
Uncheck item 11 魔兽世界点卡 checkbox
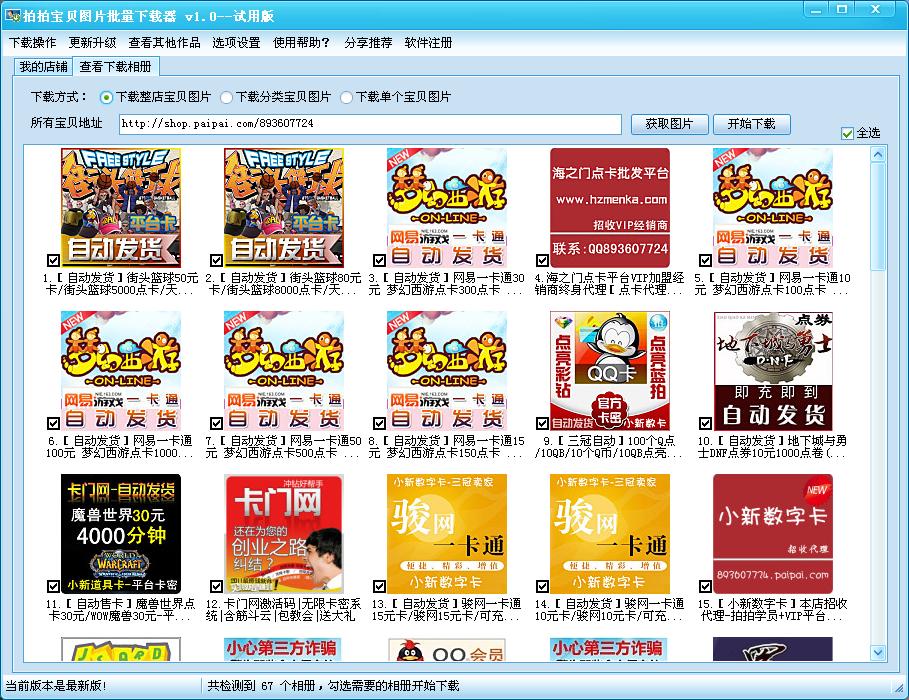(53, 586)
